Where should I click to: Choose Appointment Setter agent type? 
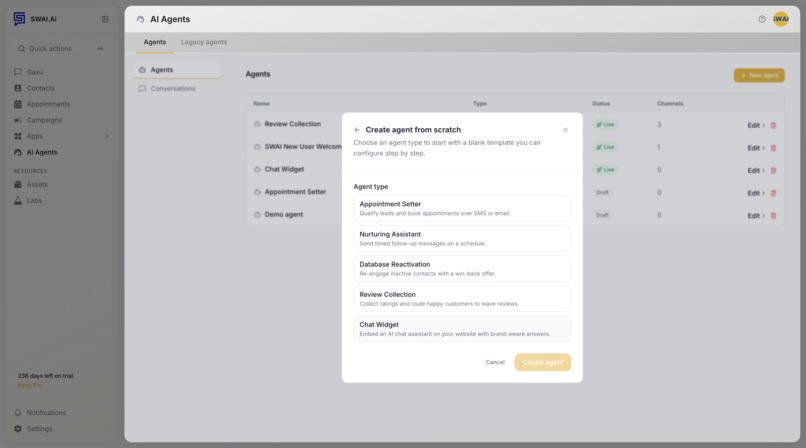(462, 208)
